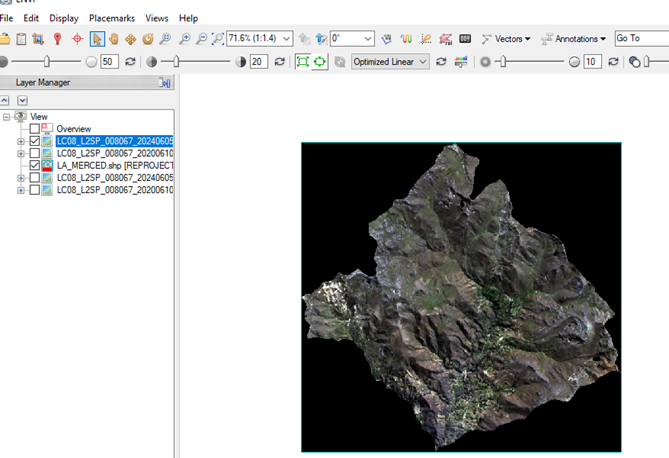The width and height of the screenshot is (669, 458).
Task: Expand the unchecked LC08_L2SP_008067_20240605 layer
Action: [20, 178]
